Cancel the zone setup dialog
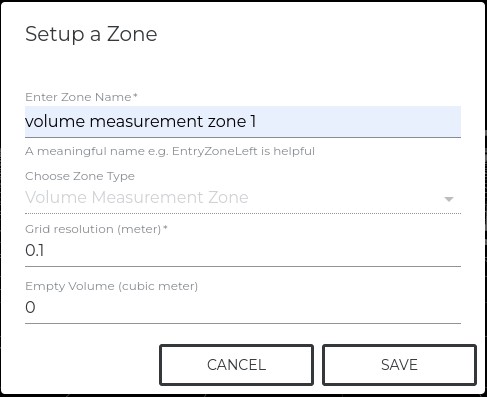Image resolution: width=487 pixels, height=397 pixels. 236,365
